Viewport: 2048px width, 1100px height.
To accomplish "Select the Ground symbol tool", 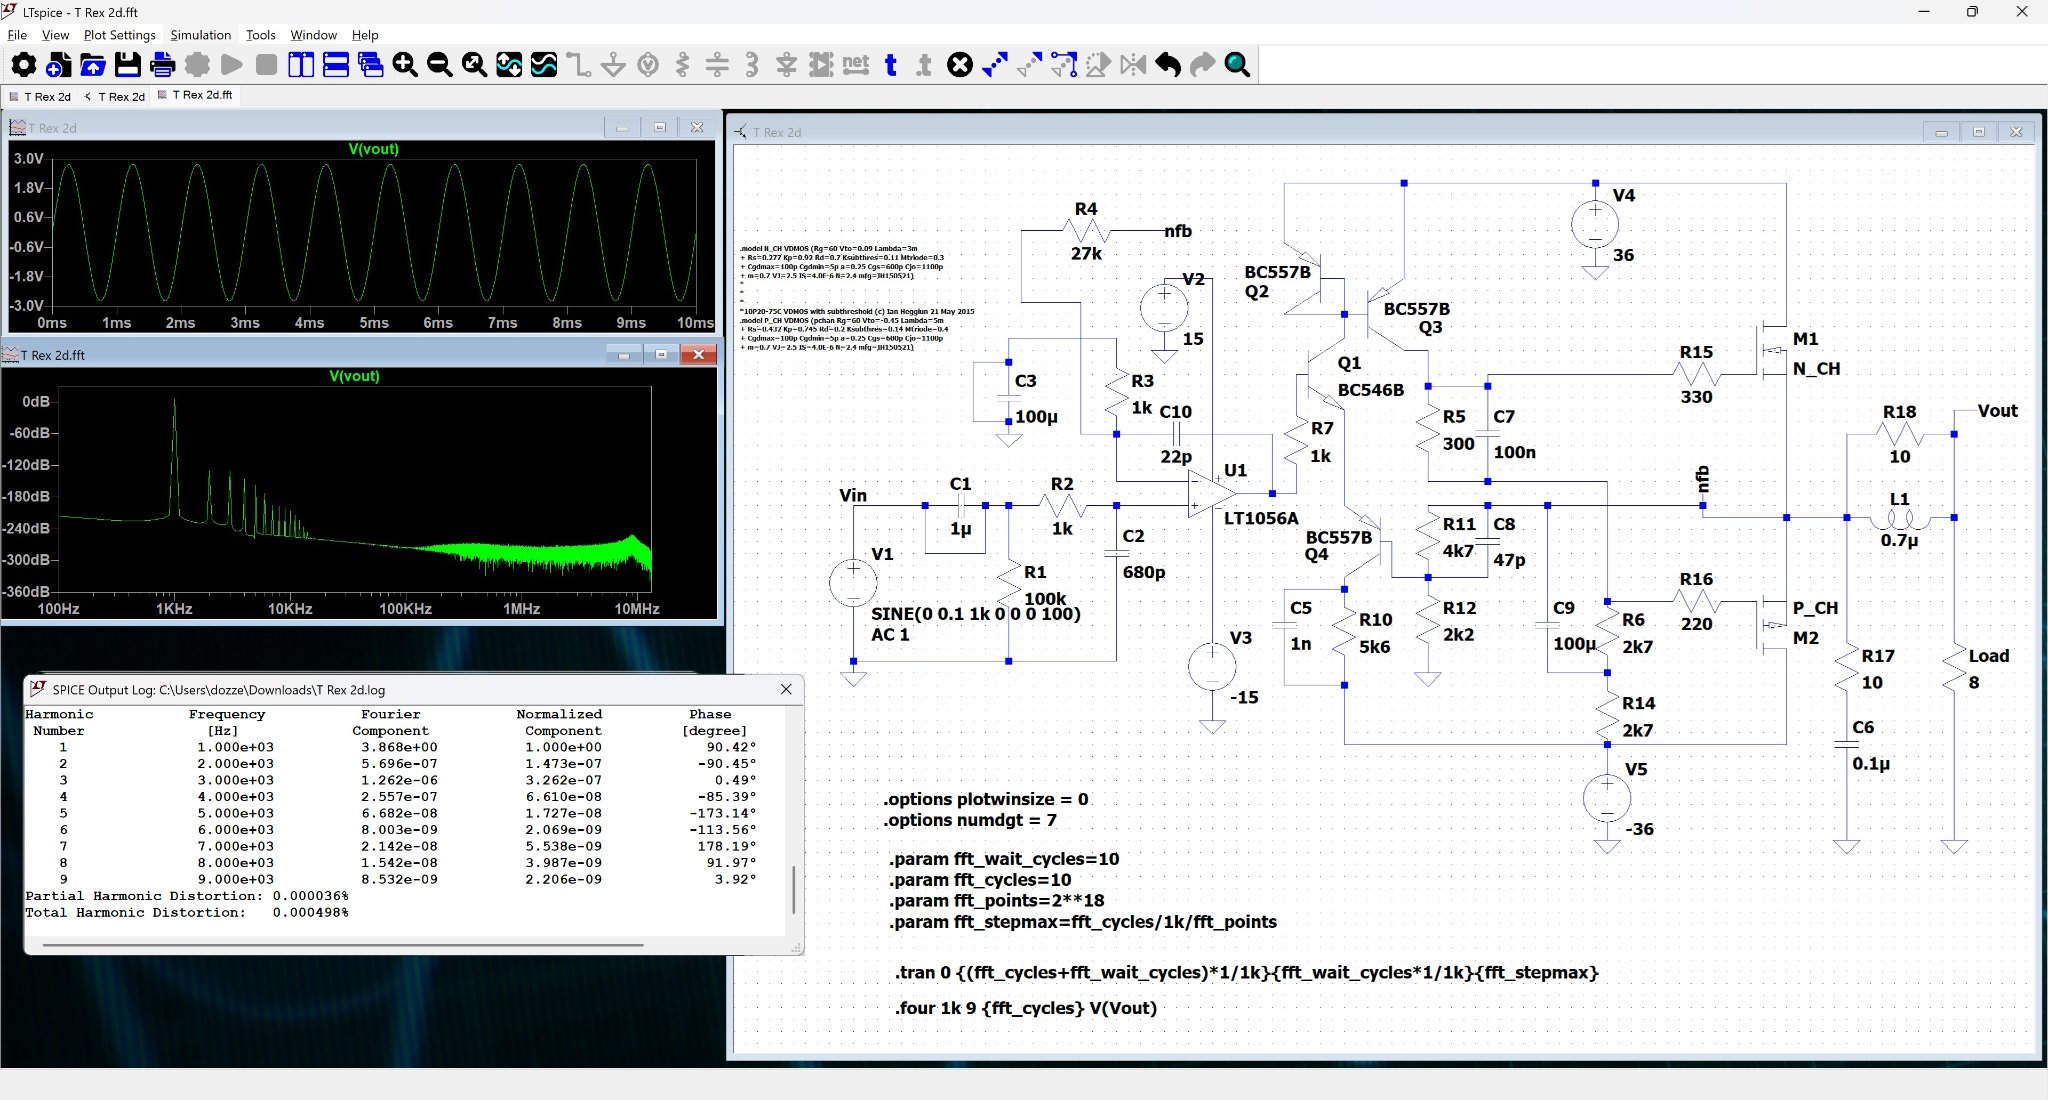I will point(613,65).
